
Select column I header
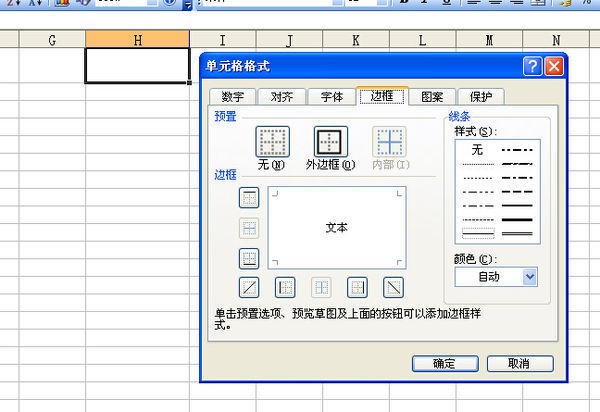[x=223, y=40]
